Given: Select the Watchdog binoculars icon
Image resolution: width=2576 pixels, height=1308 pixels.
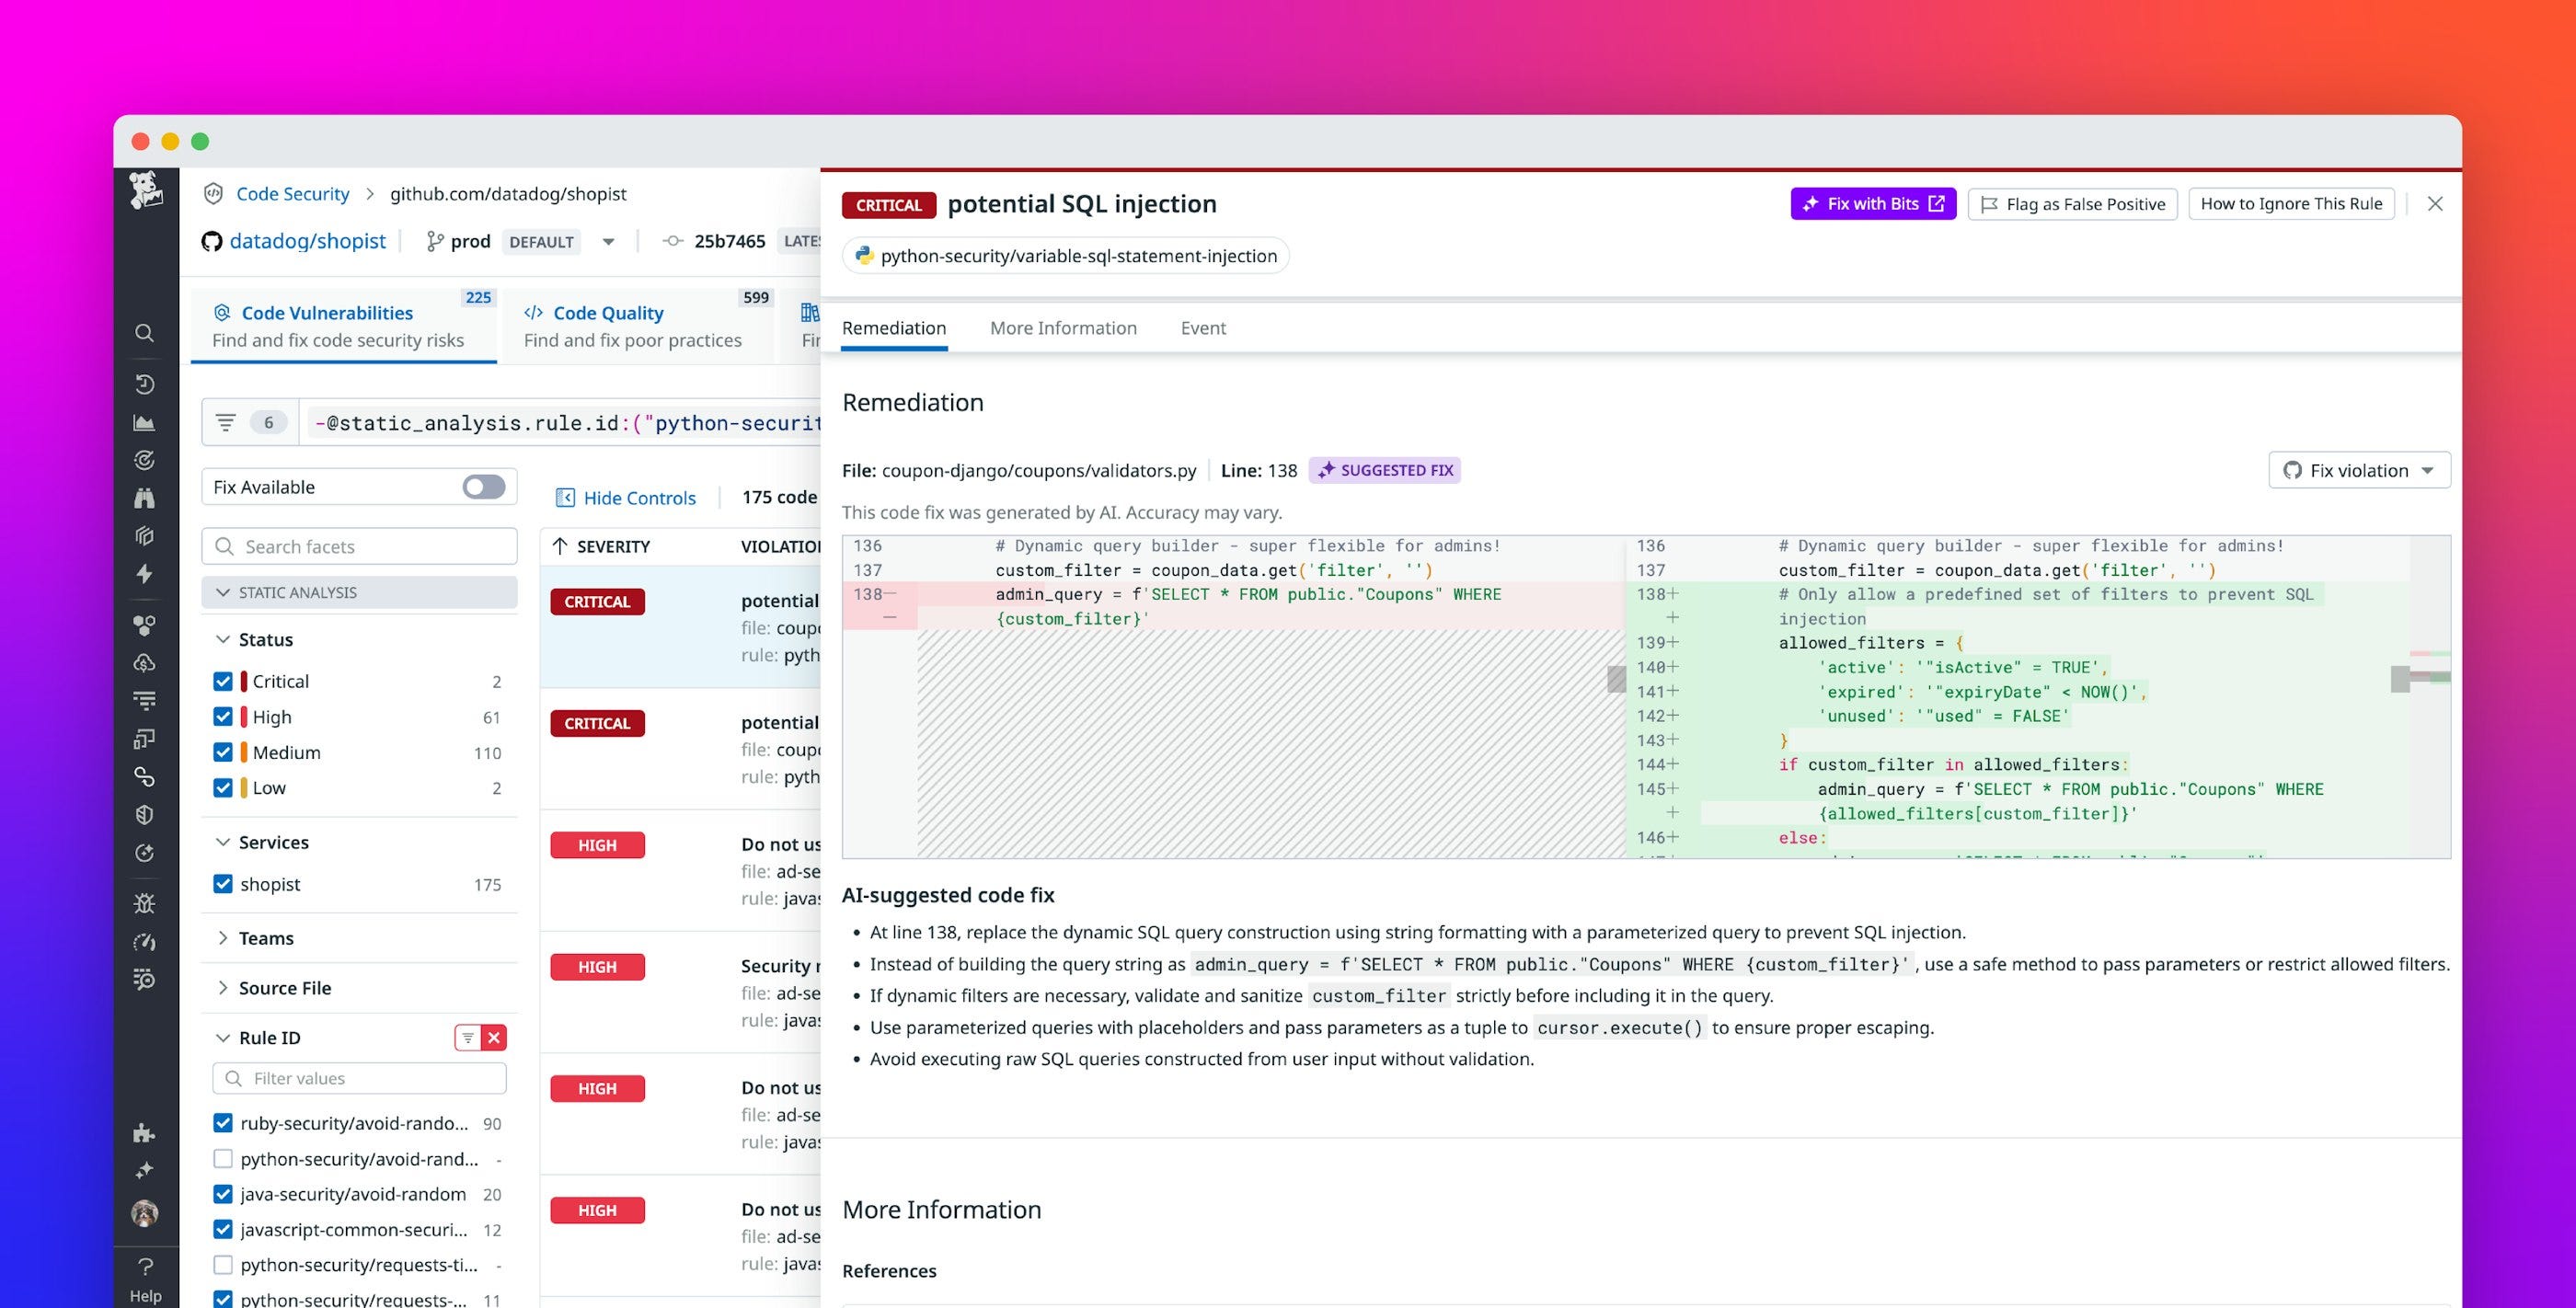Looking at the screenshot, I should 145,498.
